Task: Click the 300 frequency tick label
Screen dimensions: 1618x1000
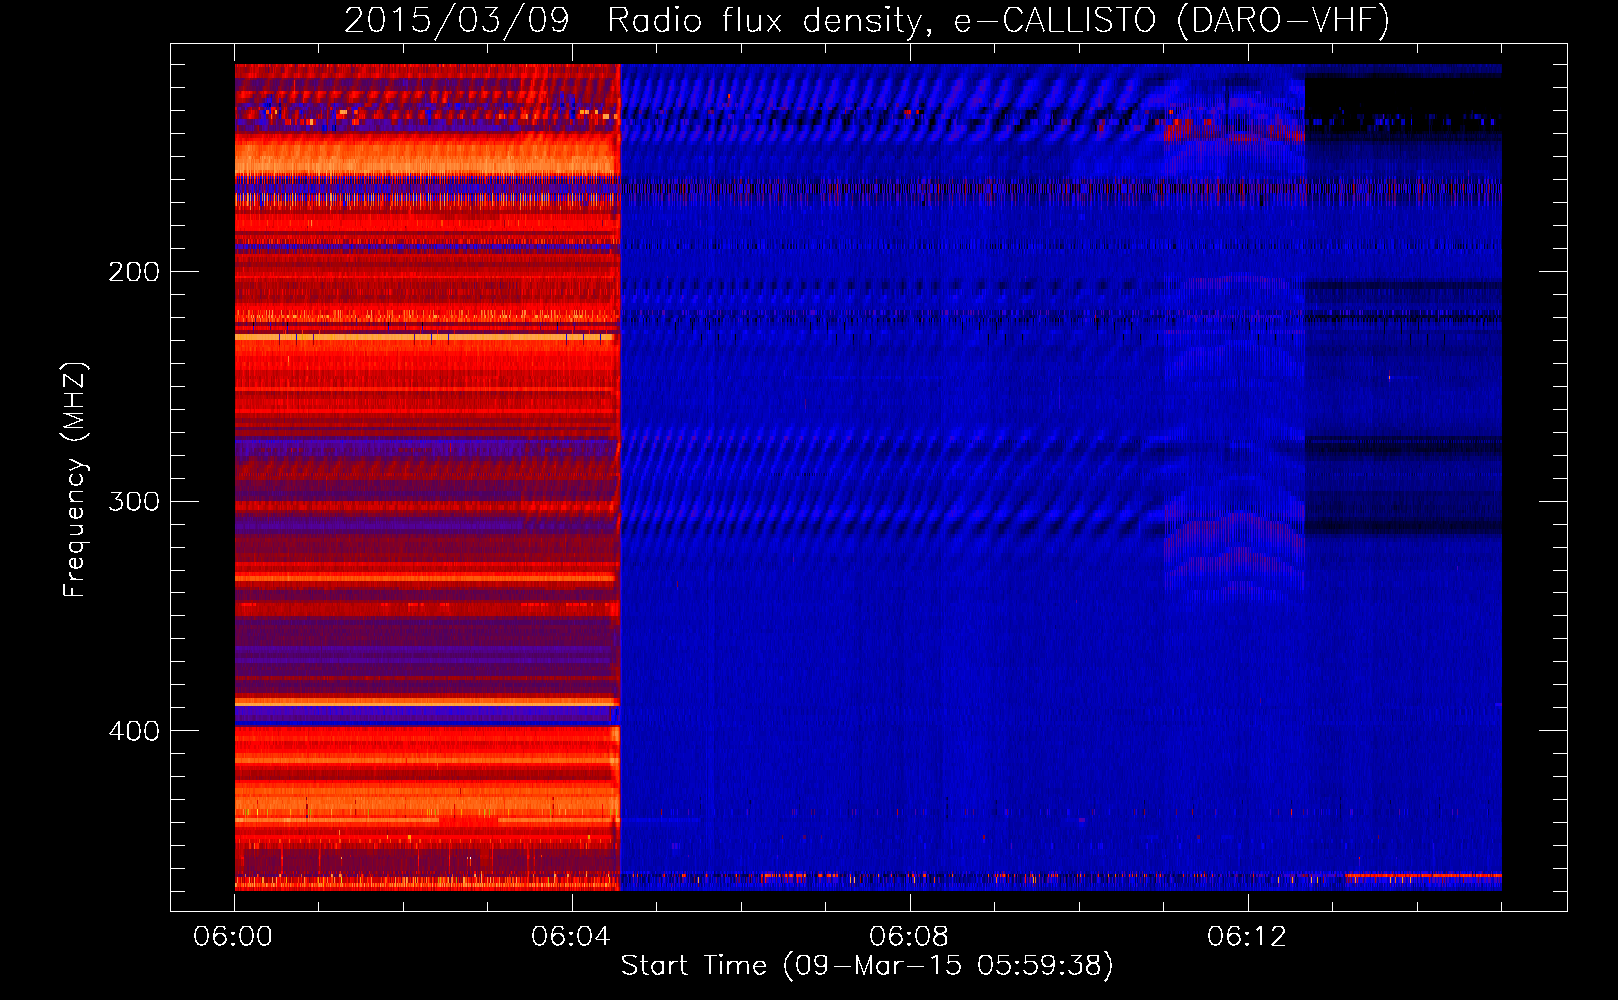Action: 134,501
